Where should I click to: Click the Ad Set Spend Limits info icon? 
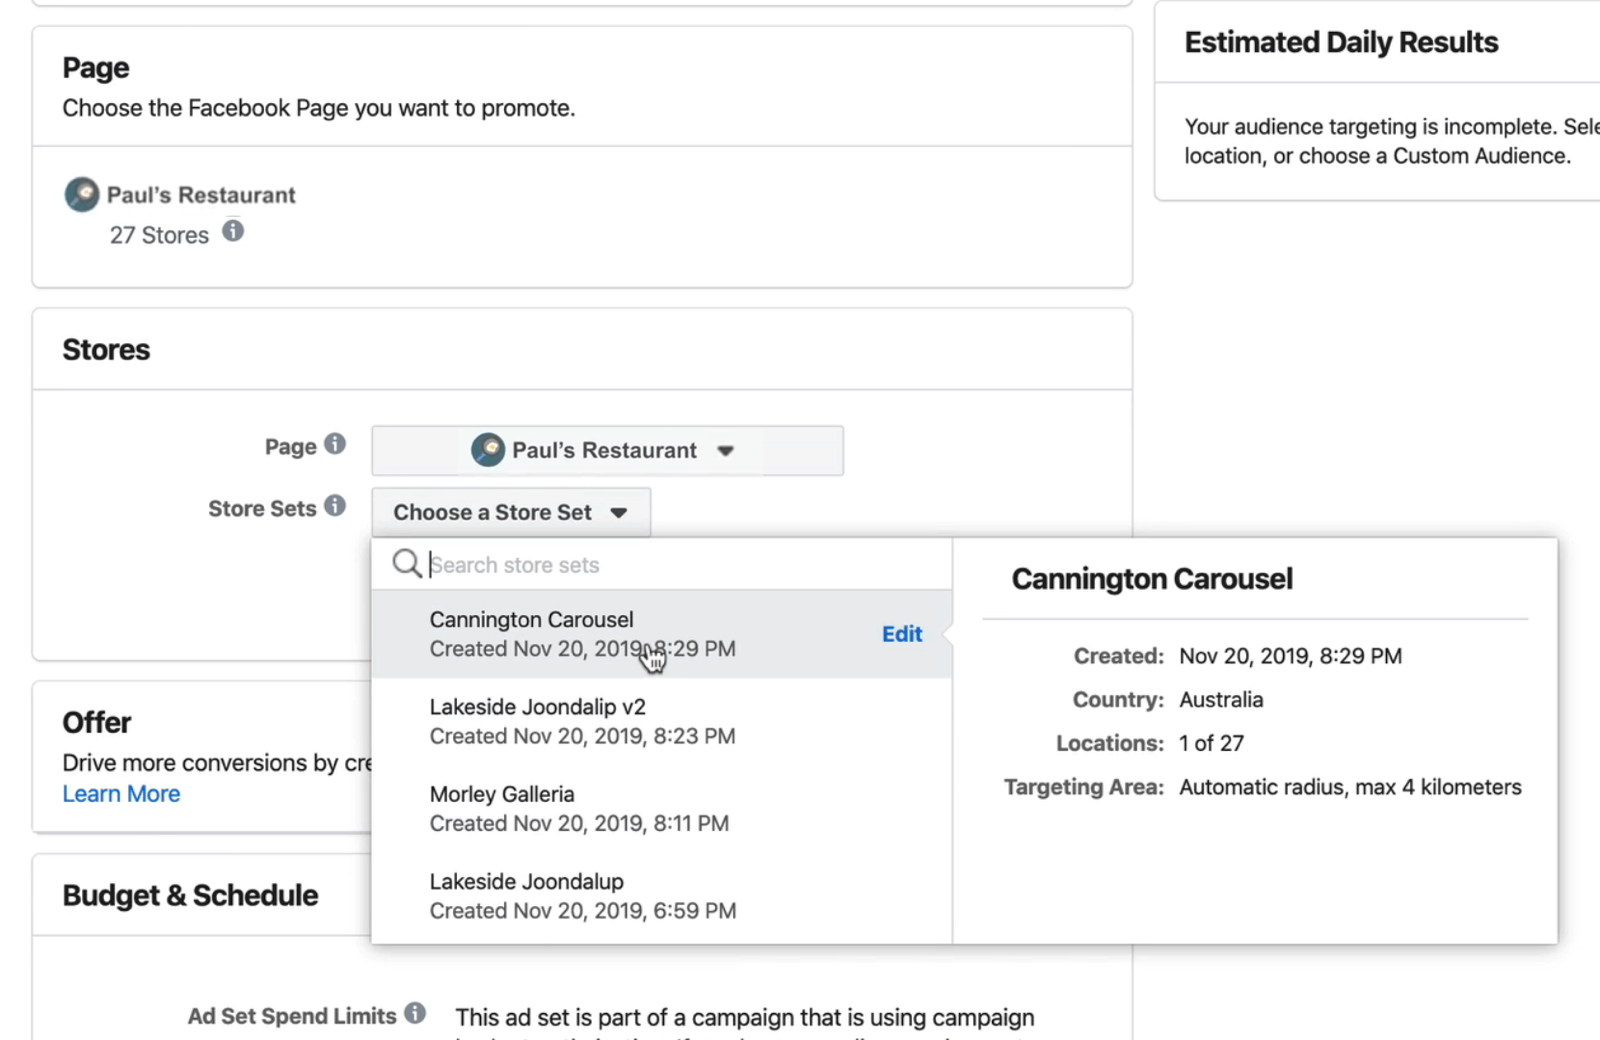(415, 1014)
